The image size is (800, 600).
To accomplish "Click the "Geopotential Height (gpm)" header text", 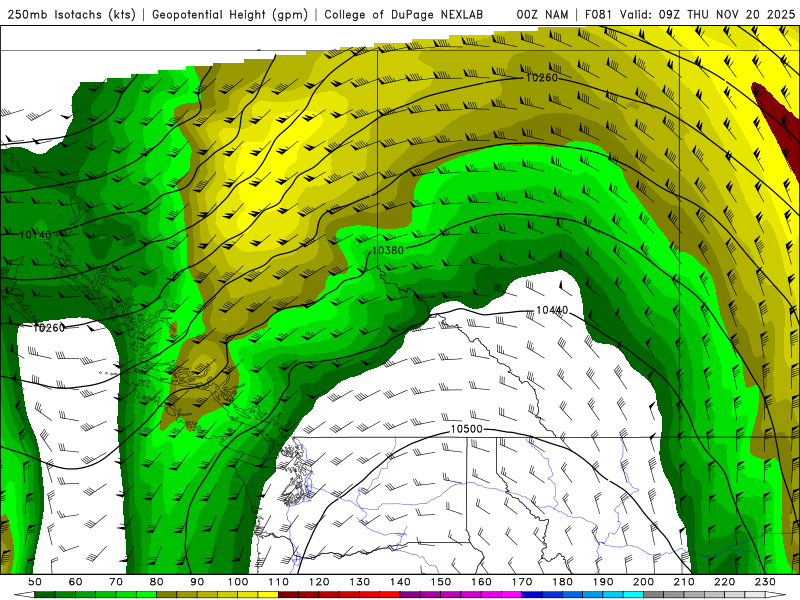I will tap(230, 15).
